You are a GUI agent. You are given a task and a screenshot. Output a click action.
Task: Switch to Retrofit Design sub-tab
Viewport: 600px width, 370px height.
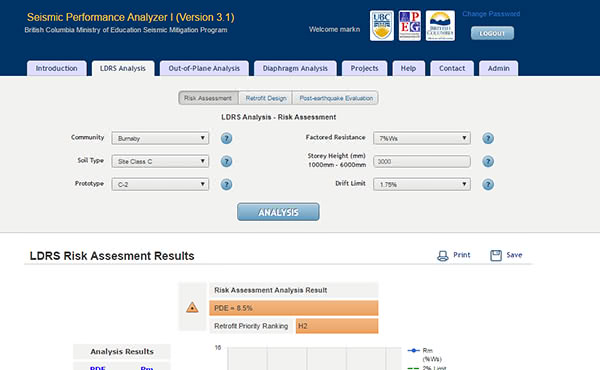pos(266,98)
